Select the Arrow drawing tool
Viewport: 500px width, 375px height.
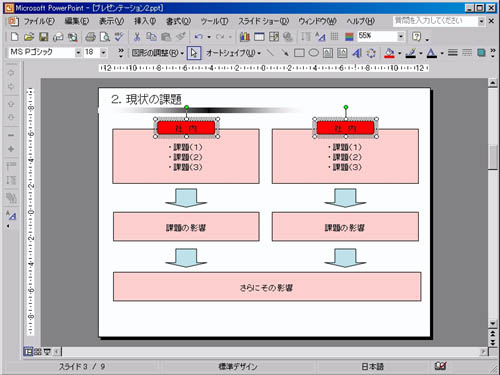click(x=285, y=53)
